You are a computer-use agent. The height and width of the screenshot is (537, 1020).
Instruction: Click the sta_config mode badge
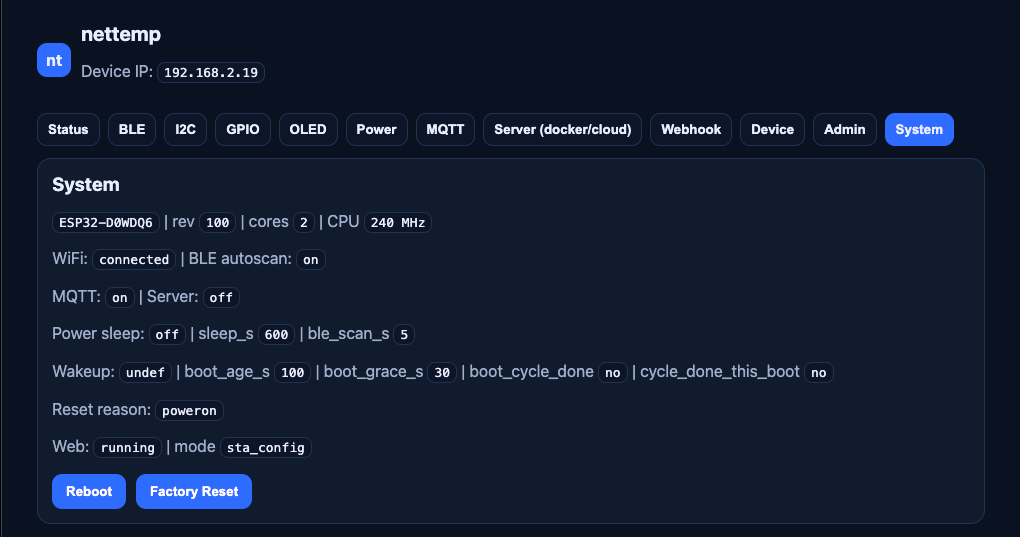pyautogui.click(x=266, y=448)
